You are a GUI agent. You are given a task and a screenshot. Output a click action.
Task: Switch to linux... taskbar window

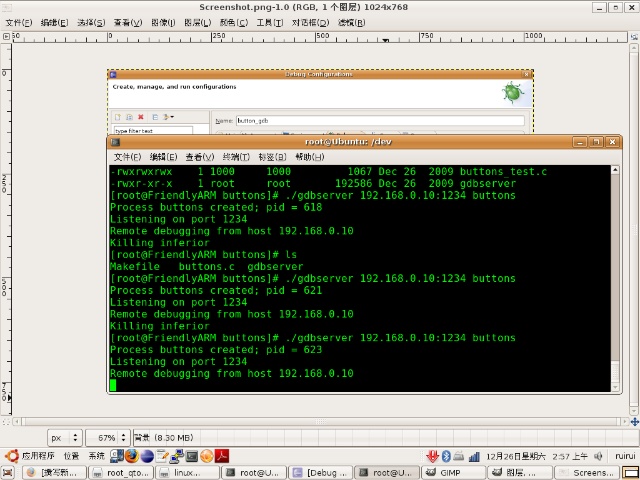pos(187,473)
